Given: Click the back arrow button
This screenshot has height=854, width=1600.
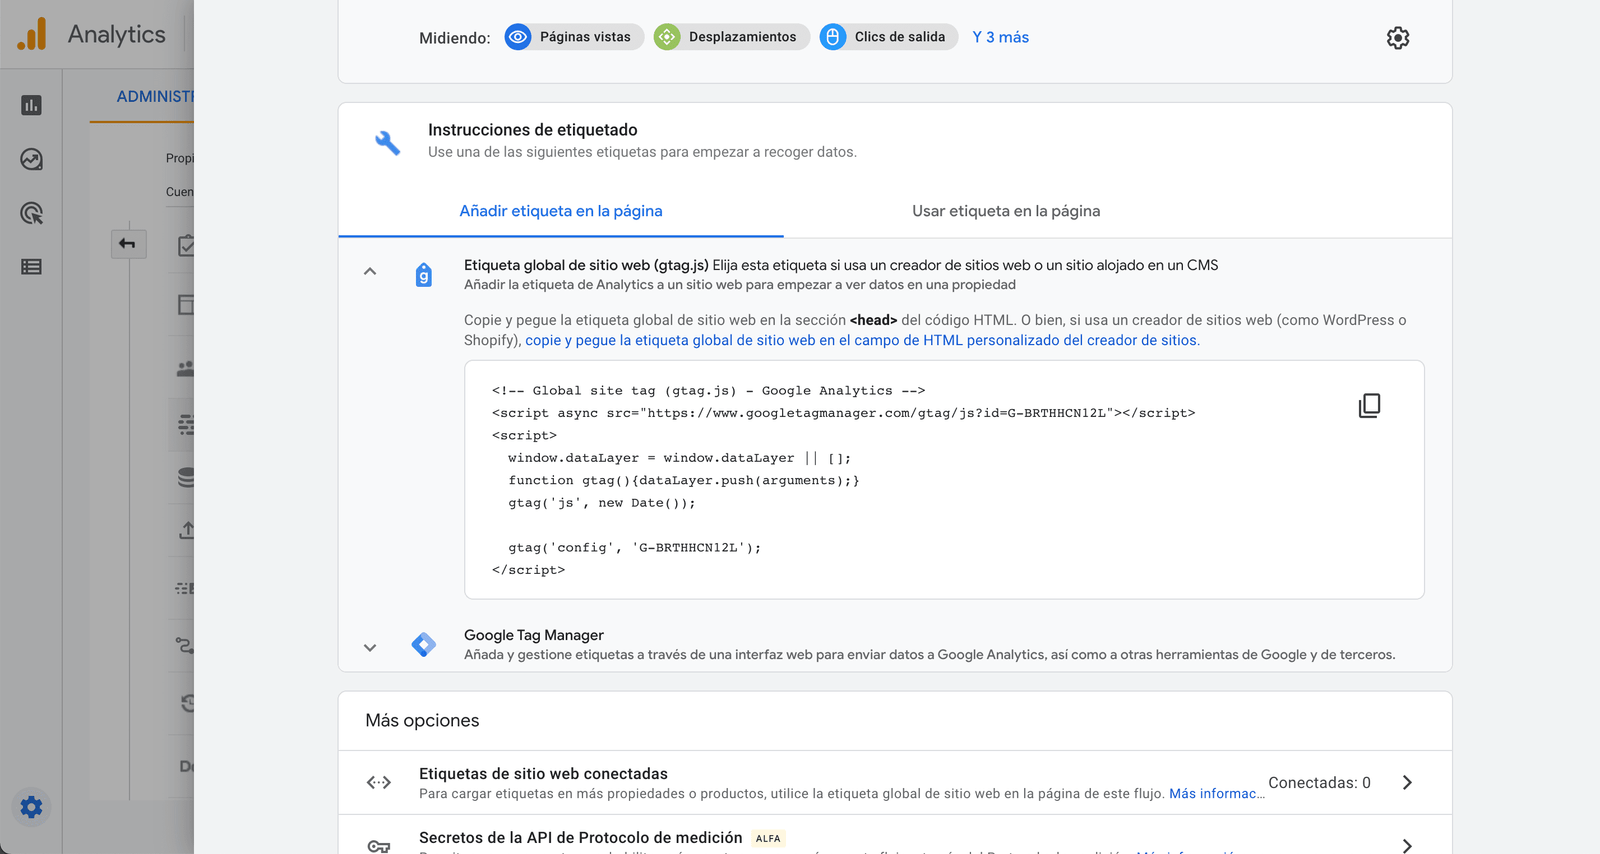Looking at the screenshot, I should 128,243.
